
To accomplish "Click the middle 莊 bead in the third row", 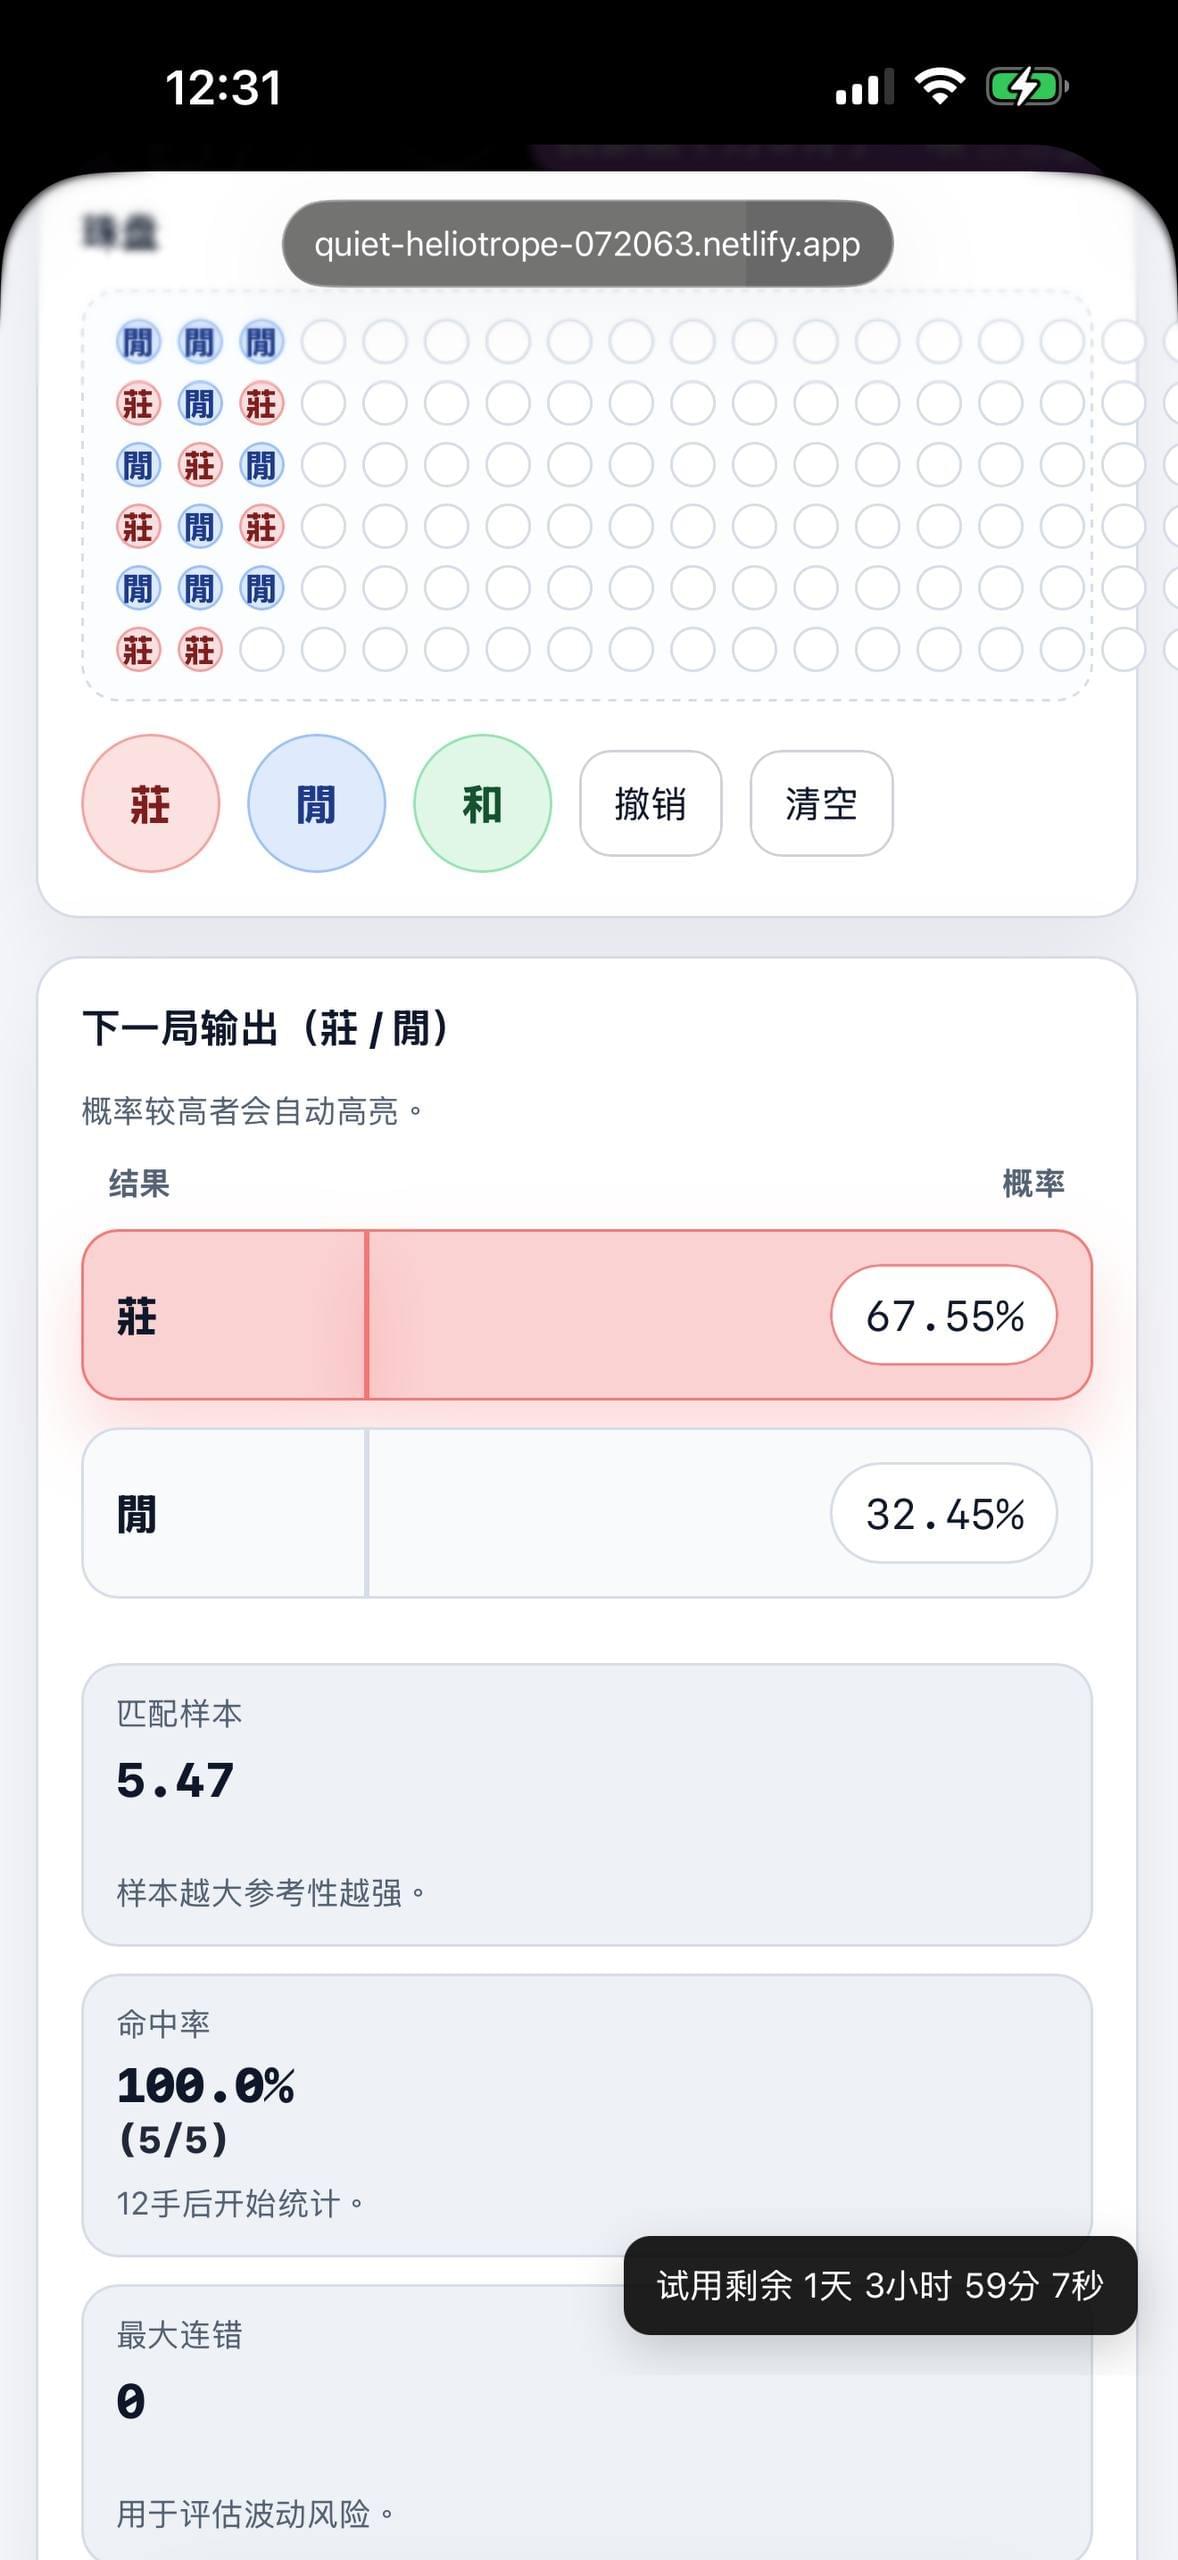I will coord(200,465).
